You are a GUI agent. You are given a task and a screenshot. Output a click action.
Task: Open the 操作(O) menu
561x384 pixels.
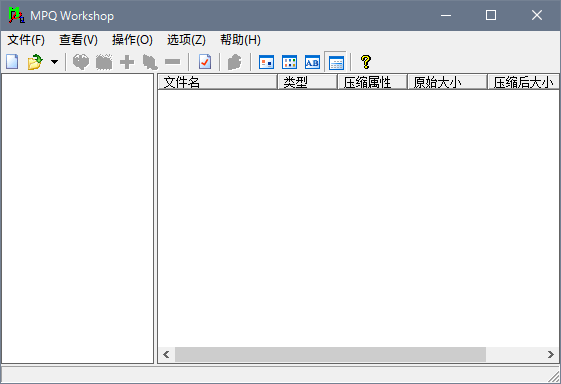point(132,40)
